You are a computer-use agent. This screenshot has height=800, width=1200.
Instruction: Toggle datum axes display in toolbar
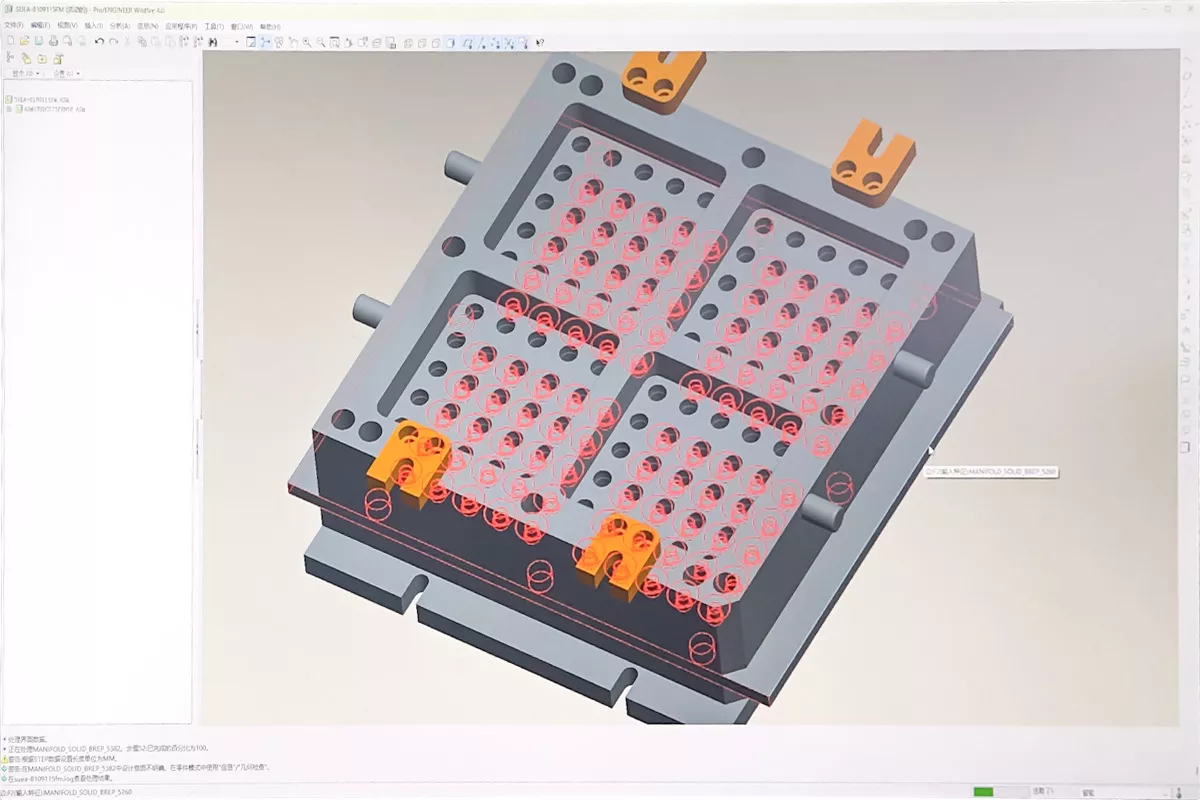[x=482, y=42]
